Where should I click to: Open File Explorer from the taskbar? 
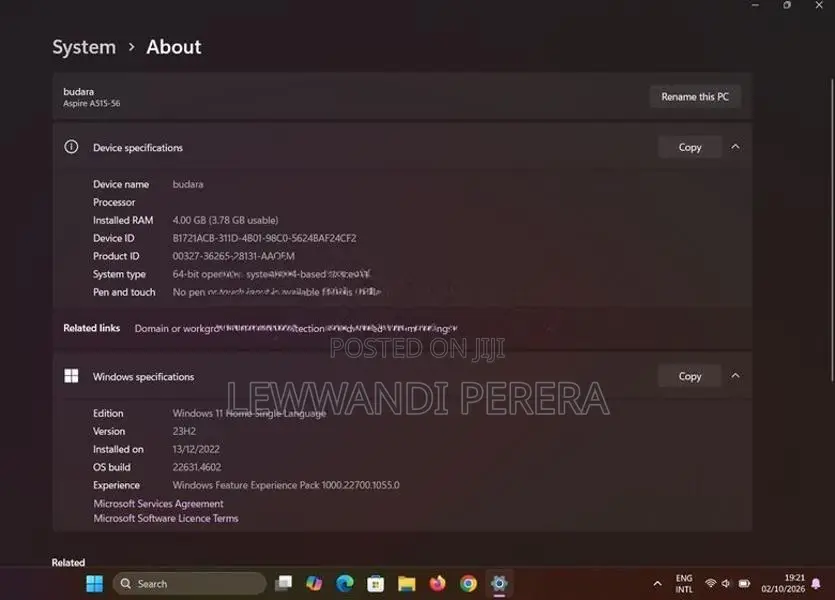(406, 584)
